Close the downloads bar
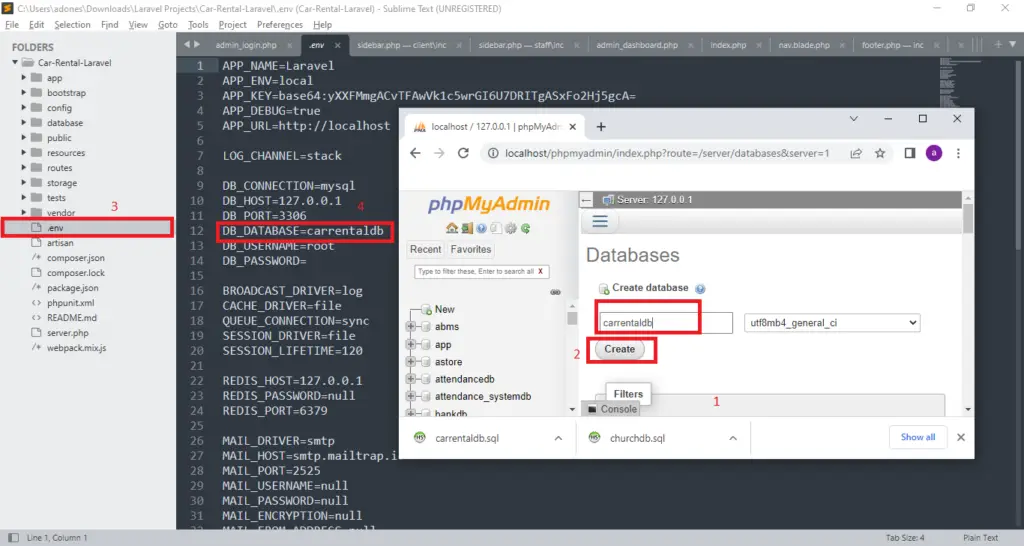This screenshot has width=1024, height=546. [961, 438]
